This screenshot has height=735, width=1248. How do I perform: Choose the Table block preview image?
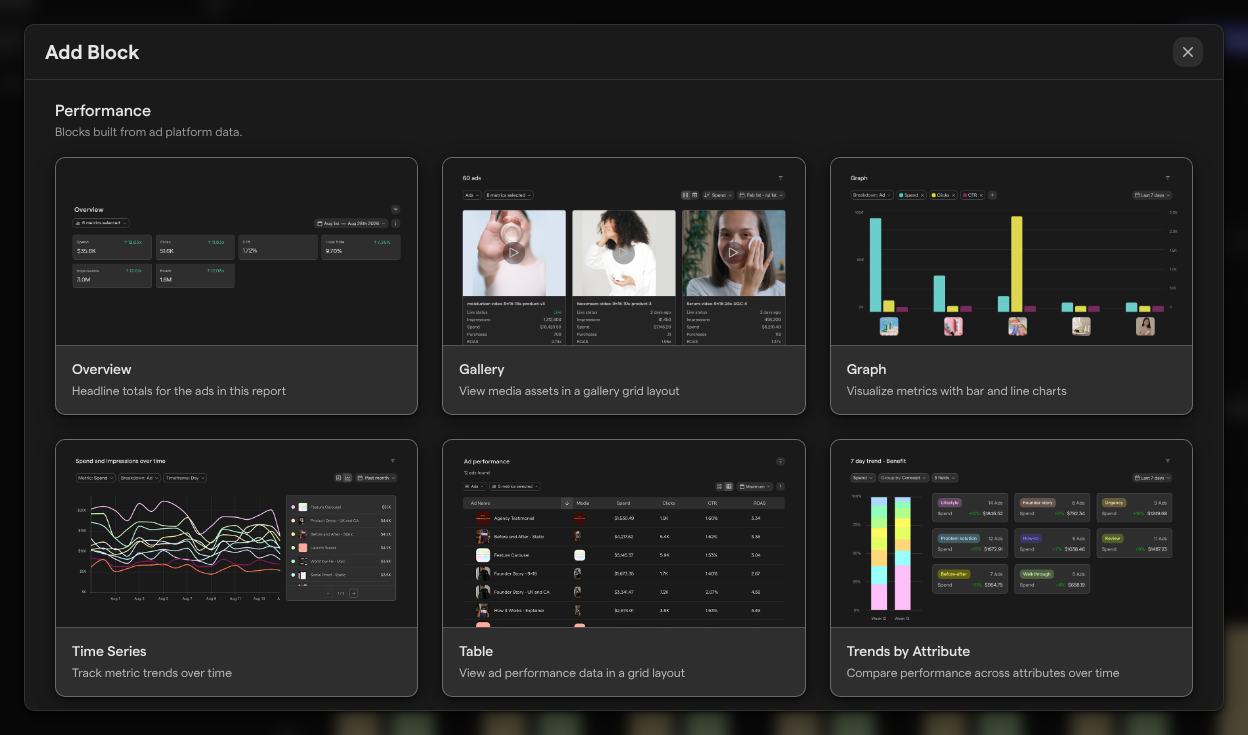[623, 534]
